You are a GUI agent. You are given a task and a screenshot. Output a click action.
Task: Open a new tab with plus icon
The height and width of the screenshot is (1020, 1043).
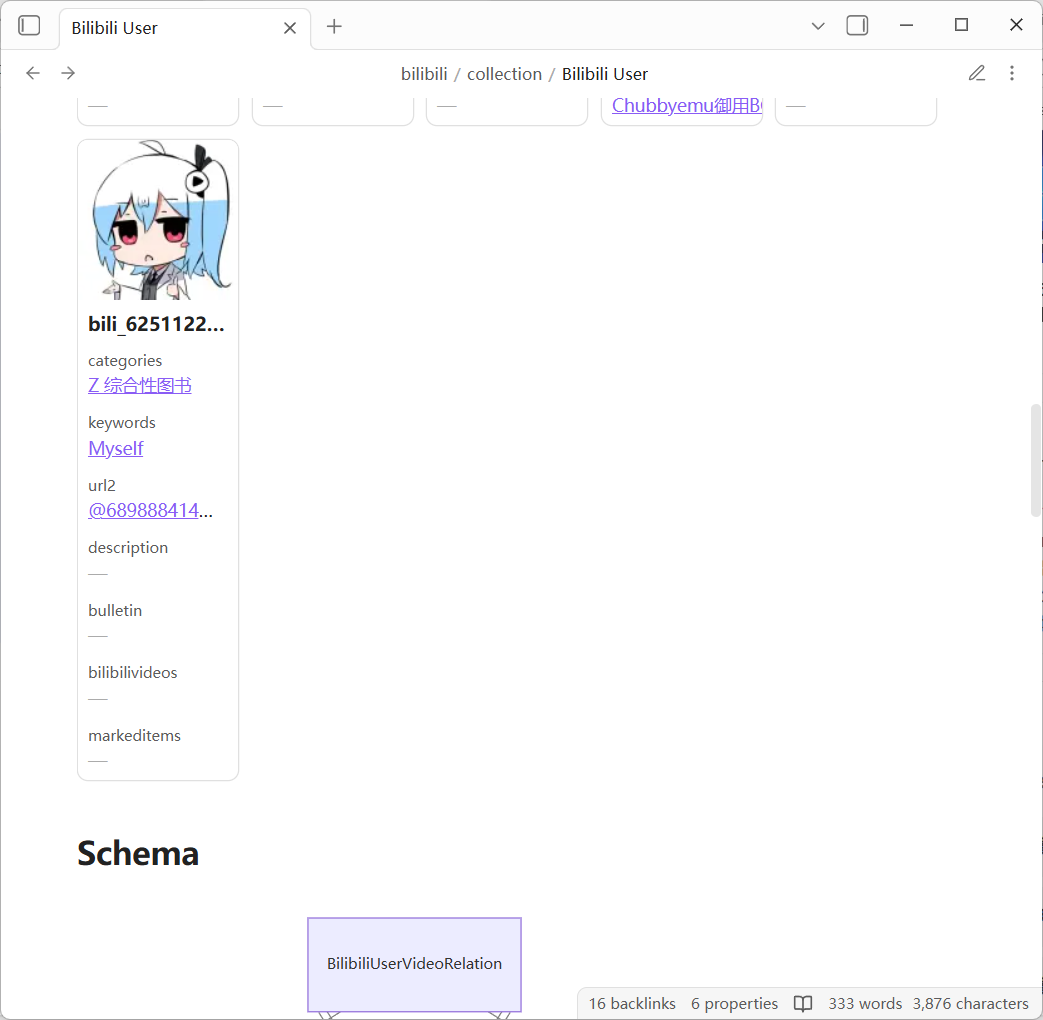tap(334, 27)
